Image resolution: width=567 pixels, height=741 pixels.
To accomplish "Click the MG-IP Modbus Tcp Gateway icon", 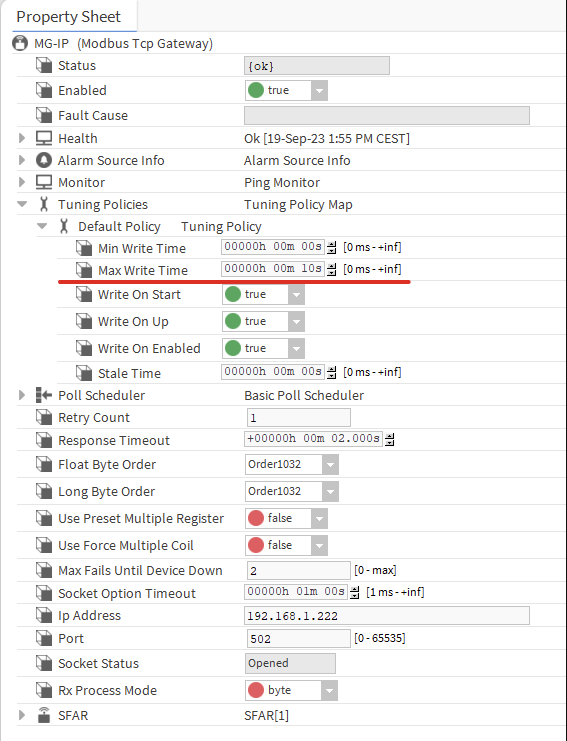I will click(20, 43).
